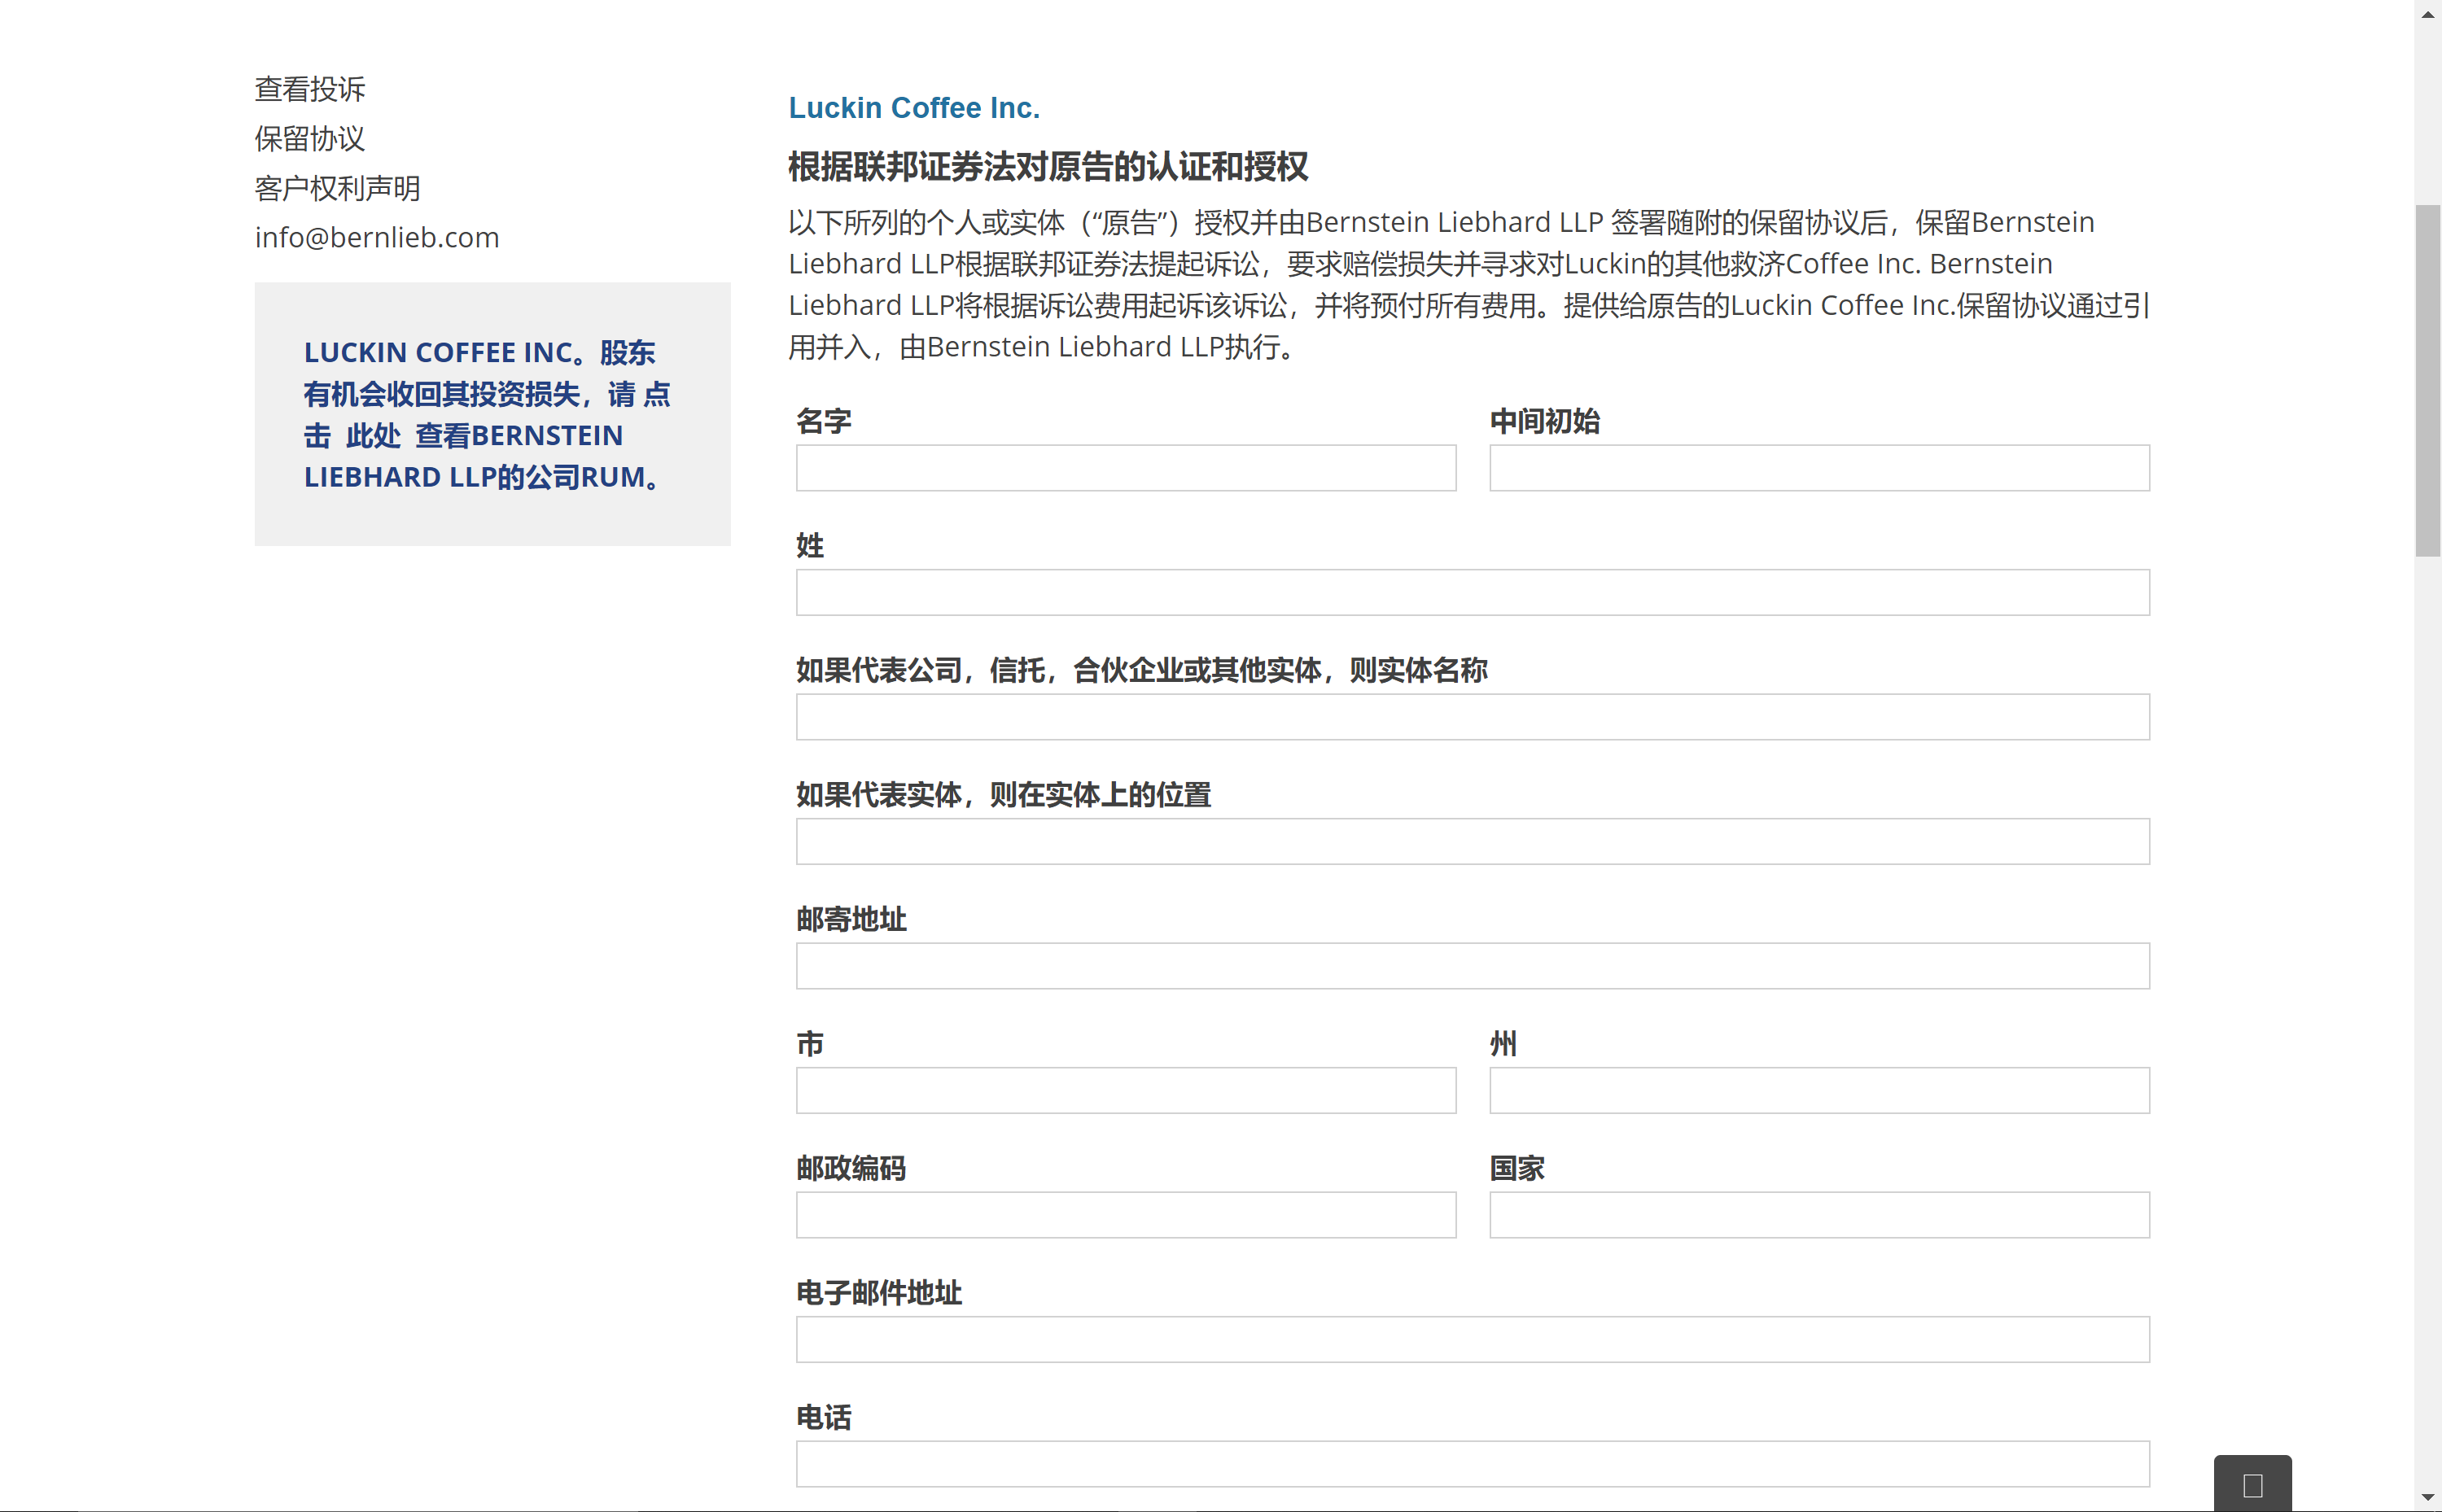Image resolution: width=2442 pixels, height=1512 pixels.
Task: Click the 州 state input field
Action: 1819,1091
